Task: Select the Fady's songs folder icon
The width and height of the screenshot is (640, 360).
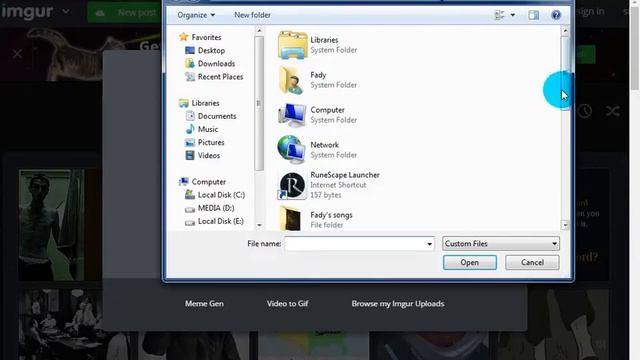Action: click(291, 219)
